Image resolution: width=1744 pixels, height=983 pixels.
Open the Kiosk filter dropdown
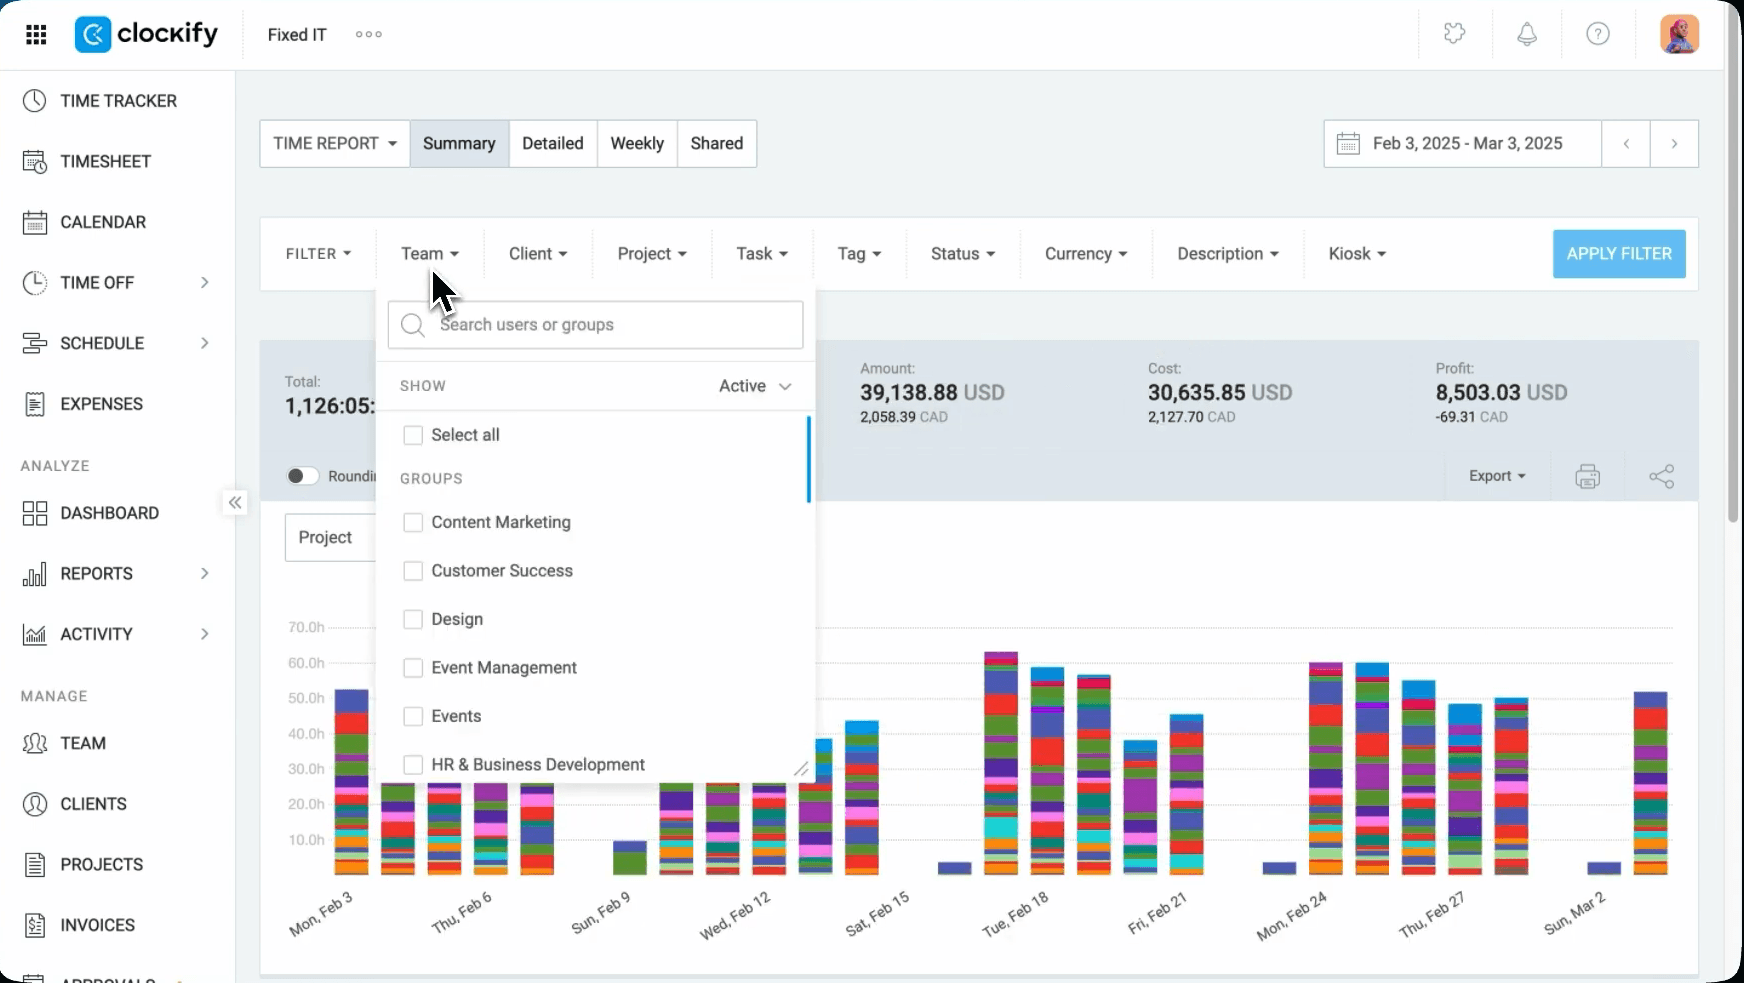click(1357, 254)
